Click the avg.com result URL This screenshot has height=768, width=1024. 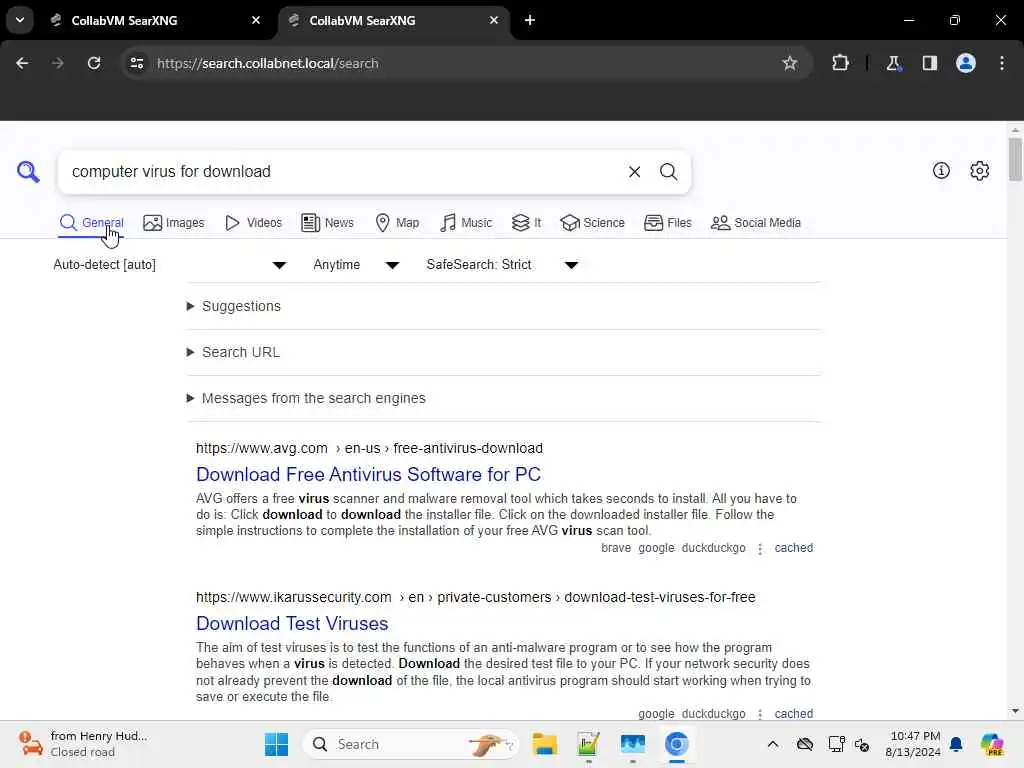click(x=369, y=448)
